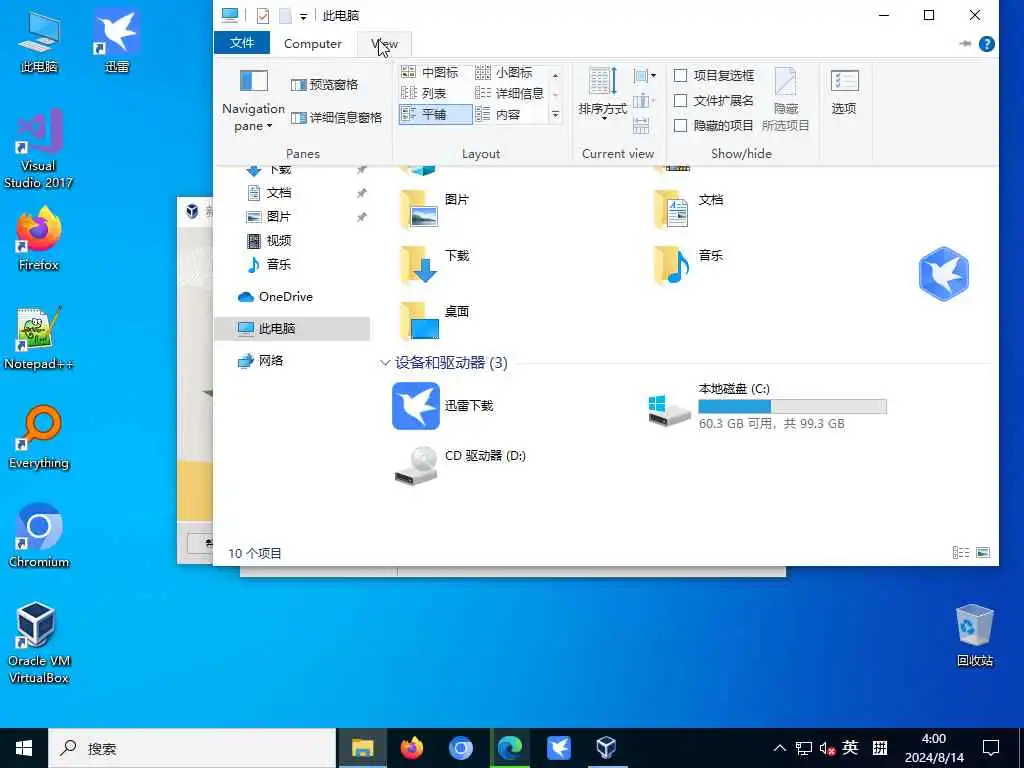Open the 排序方式 sort by dropdown
This screenshot has width=1024, height=768.
coord(602,93)
